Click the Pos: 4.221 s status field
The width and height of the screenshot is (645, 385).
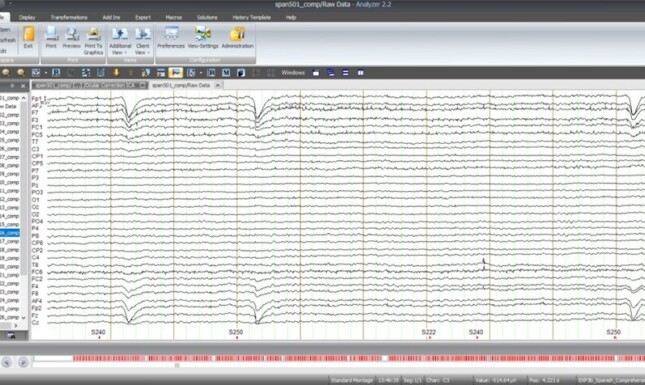[x=543, y=380]
